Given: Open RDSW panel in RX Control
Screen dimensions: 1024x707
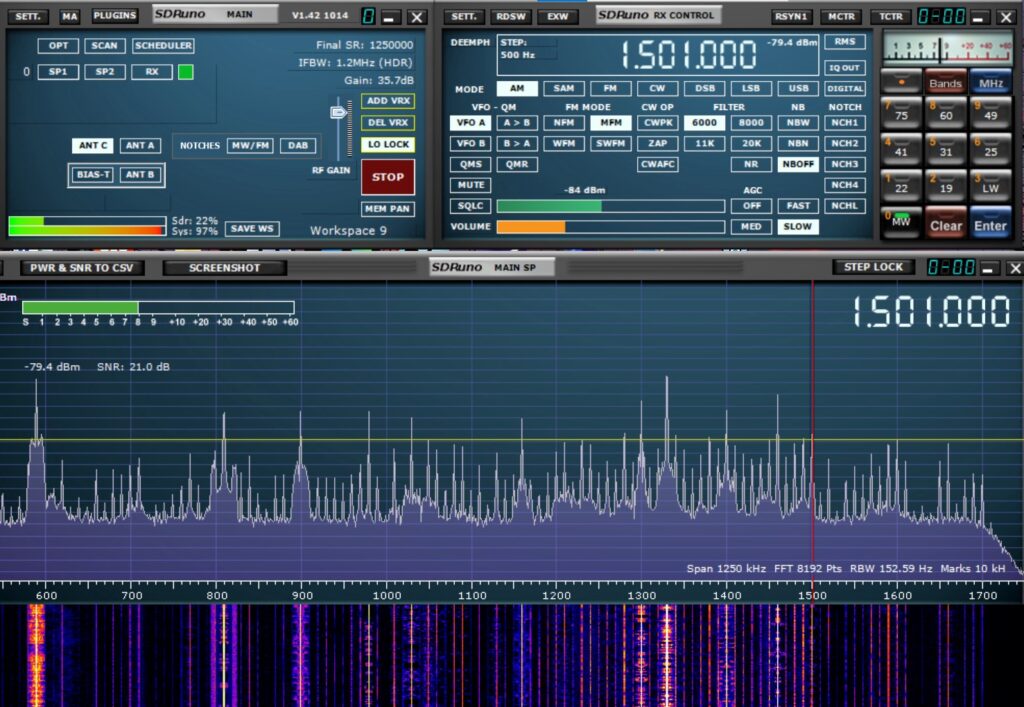Looking at the screenshot, I should [x=511, y=16].
